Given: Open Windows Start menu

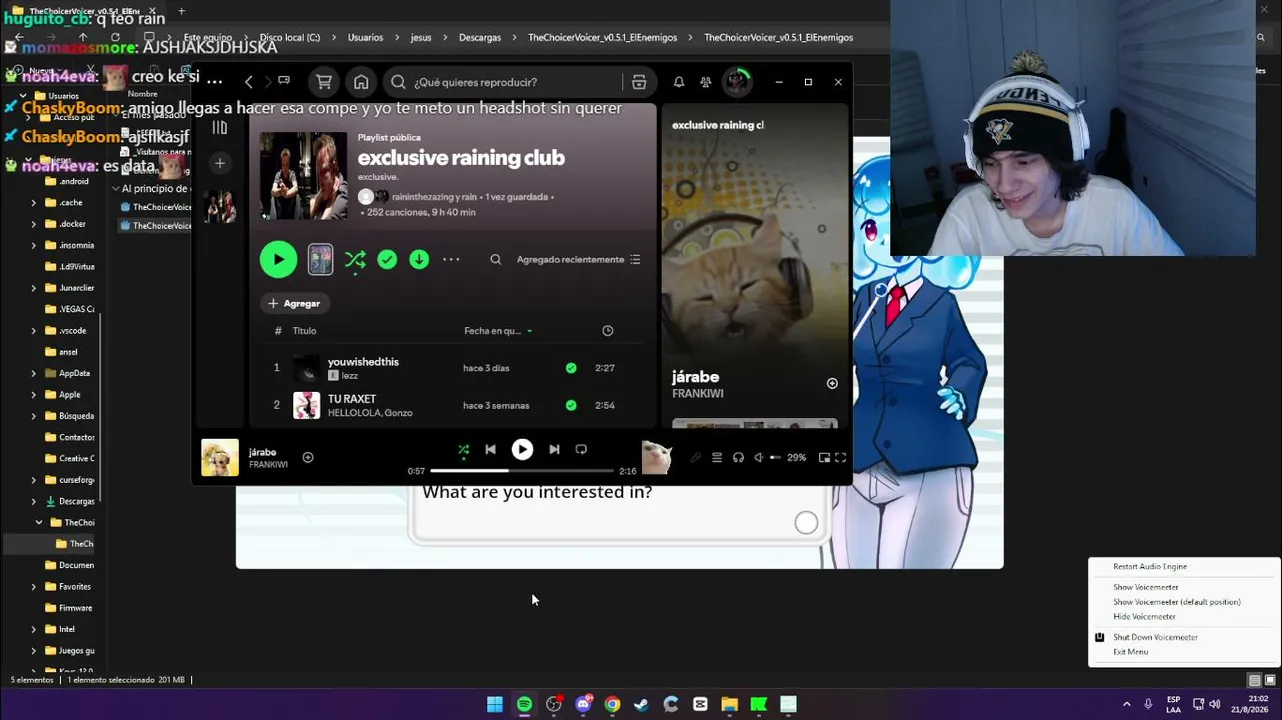Looking at the screenshot, I should coord(495,705).
